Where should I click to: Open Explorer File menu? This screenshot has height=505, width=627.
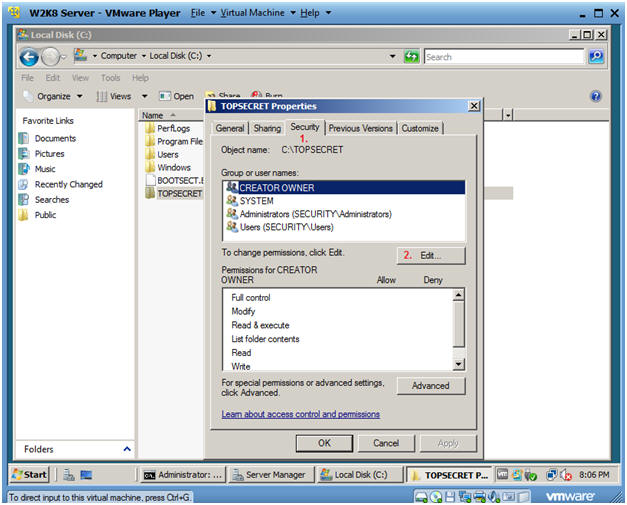[27, 78]
